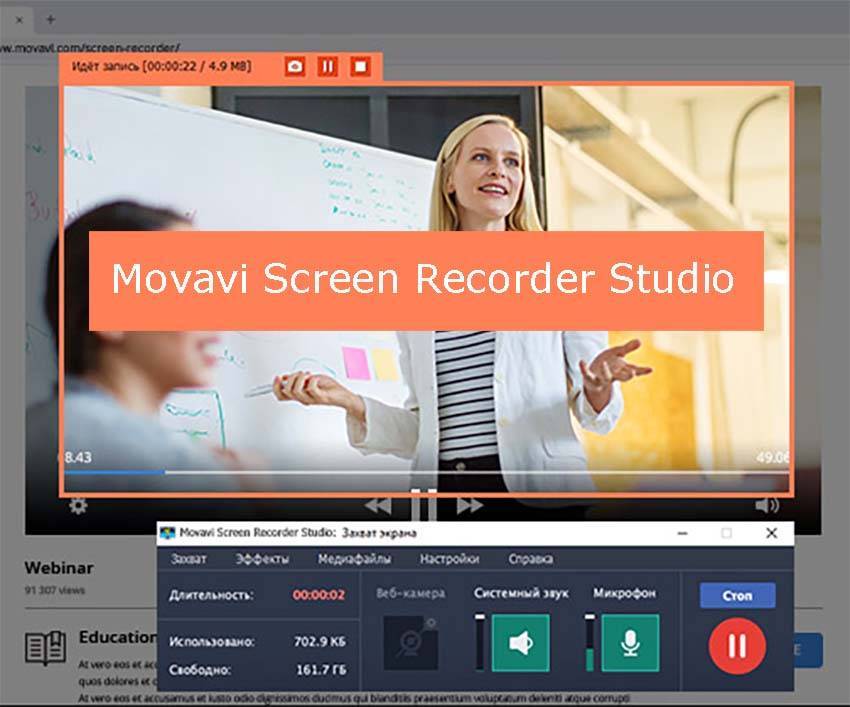Adjust the system sound volume slider
Image resolution: width=850 pixels, height=707 pixels.
480,643
